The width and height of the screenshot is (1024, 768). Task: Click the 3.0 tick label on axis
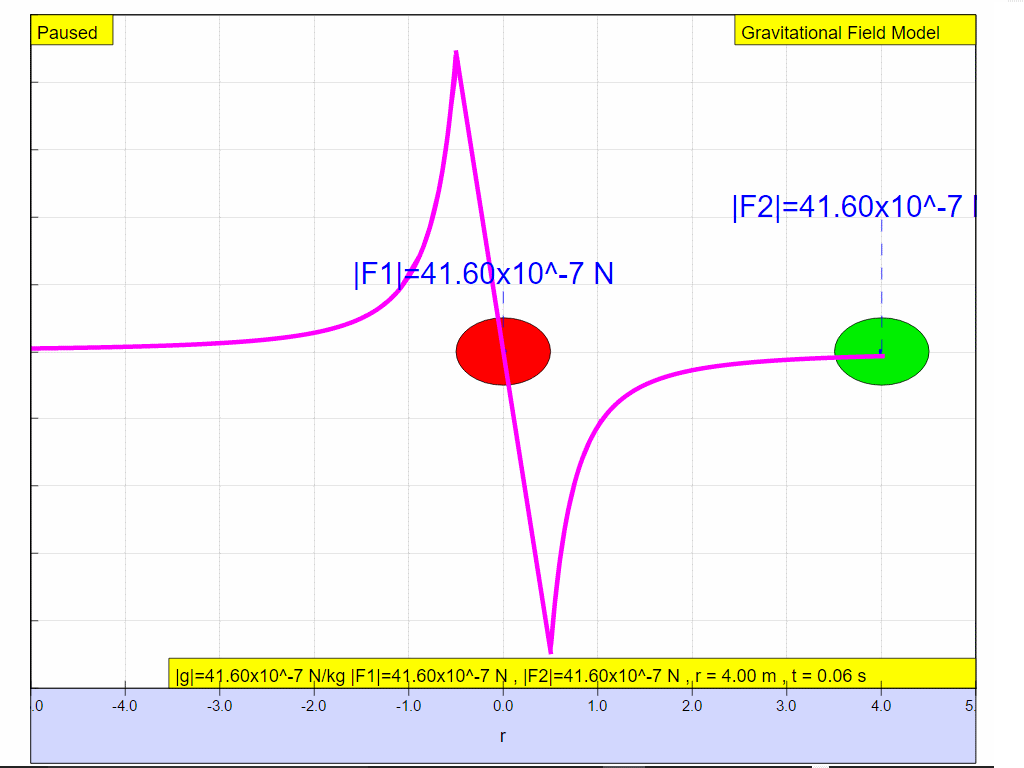coord(786,706)
